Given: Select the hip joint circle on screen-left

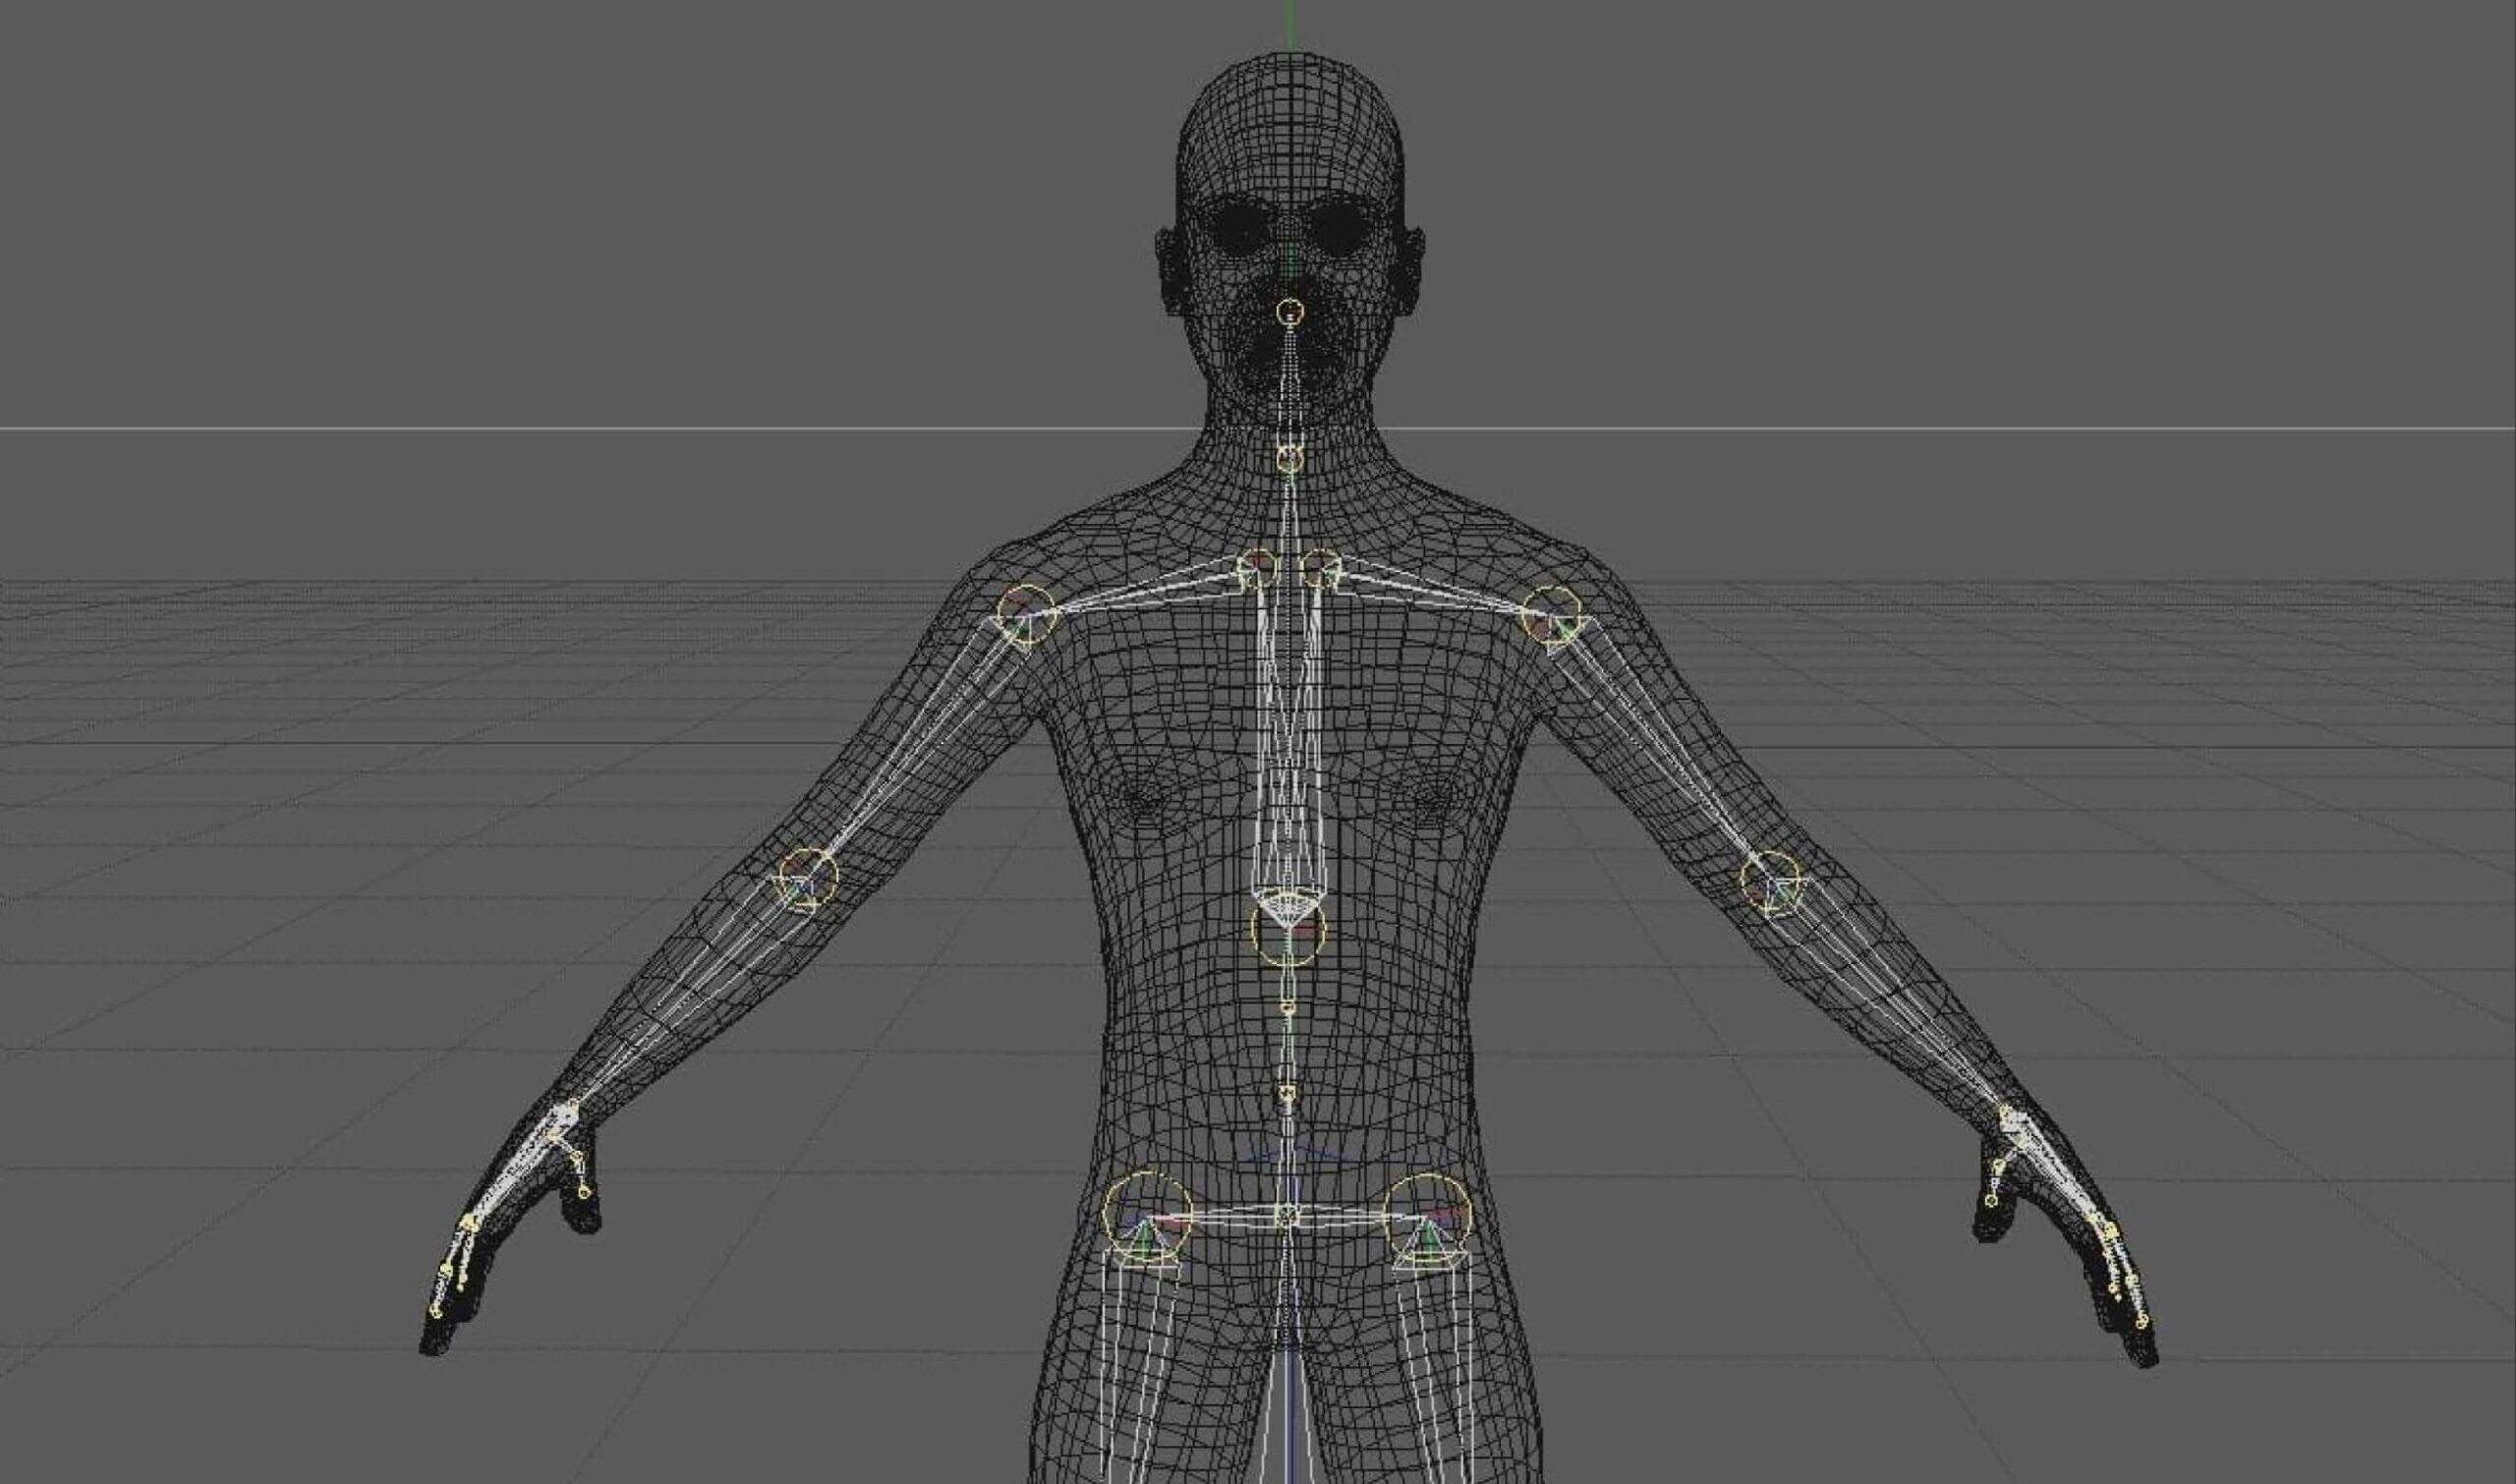Looking at the screenshot, I should [1147, 1216].
